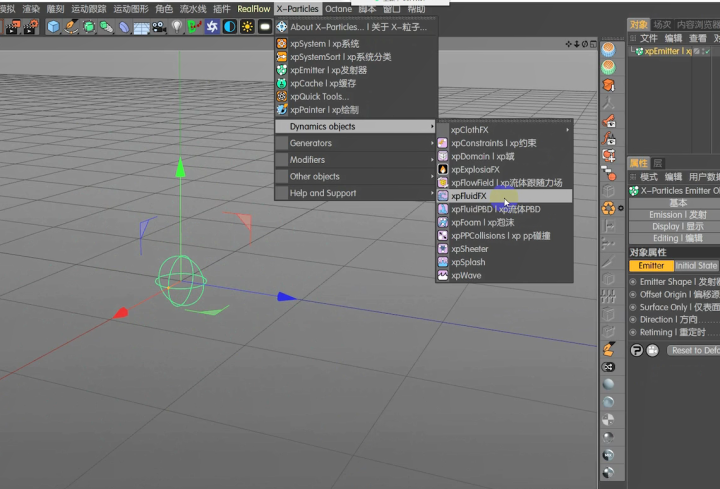
Task: Open the spline pen tool
Action: coord(71,27)
